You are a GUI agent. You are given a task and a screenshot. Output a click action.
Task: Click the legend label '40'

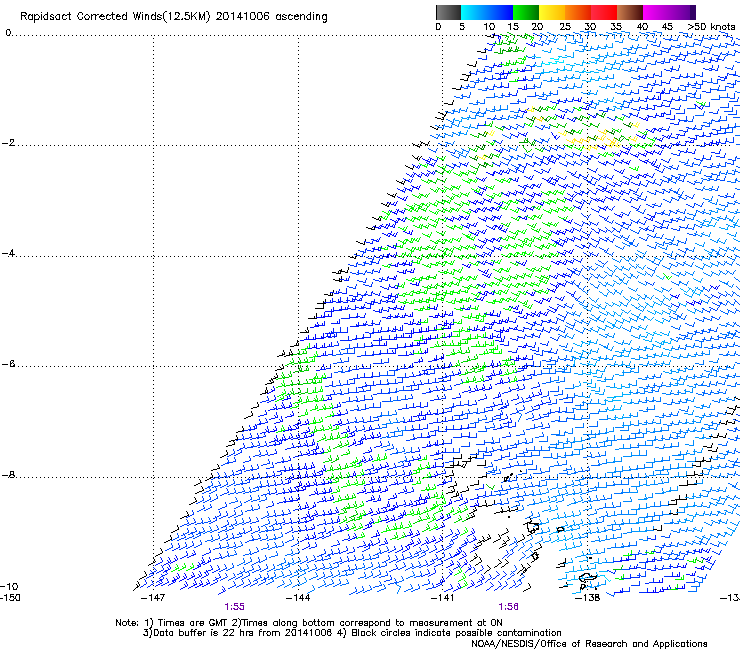[642, 27]
